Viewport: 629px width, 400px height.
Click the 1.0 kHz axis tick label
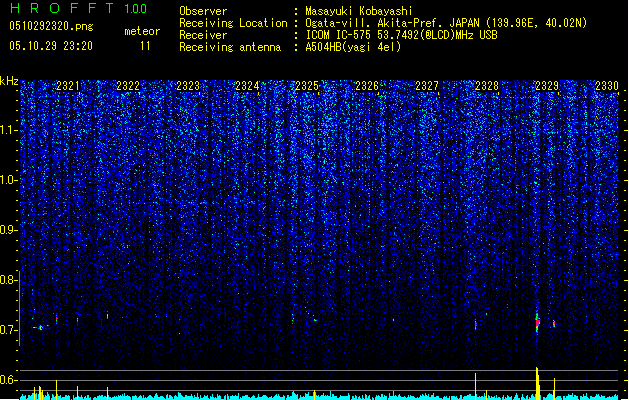coord(9,180)
